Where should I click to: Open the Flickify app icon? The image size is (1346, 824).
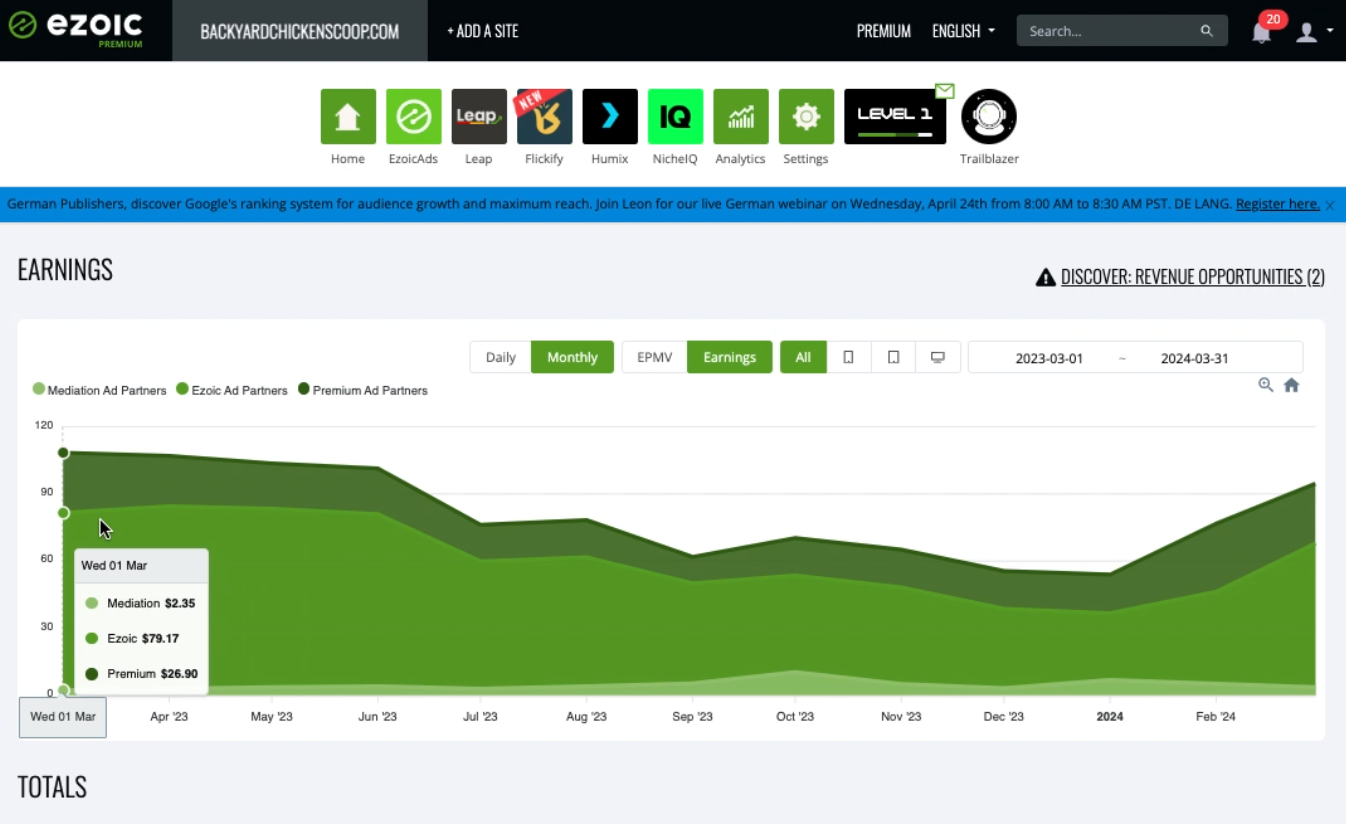544,117
